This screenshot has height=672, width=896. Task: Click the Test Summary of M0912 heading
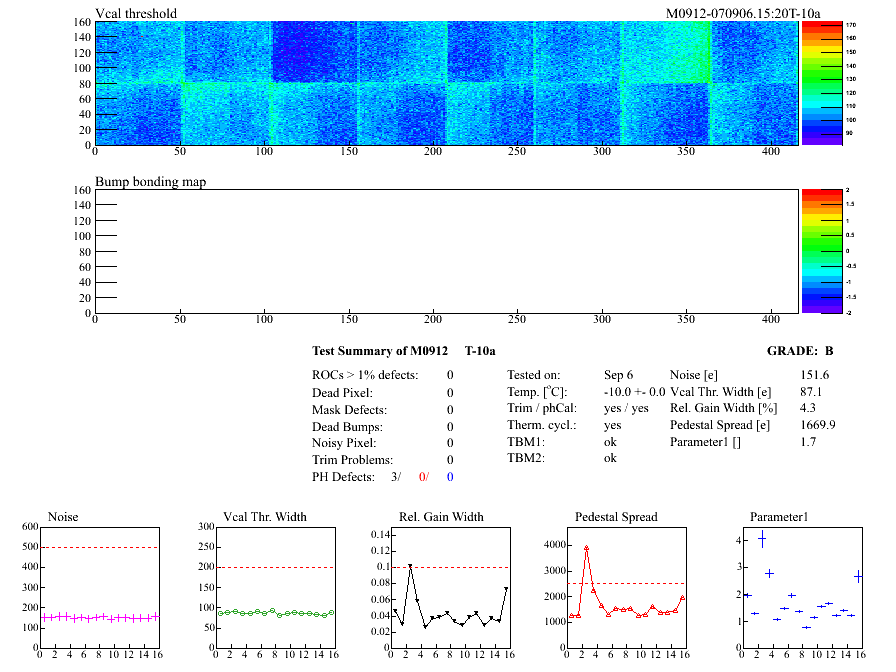pos(380,351)
